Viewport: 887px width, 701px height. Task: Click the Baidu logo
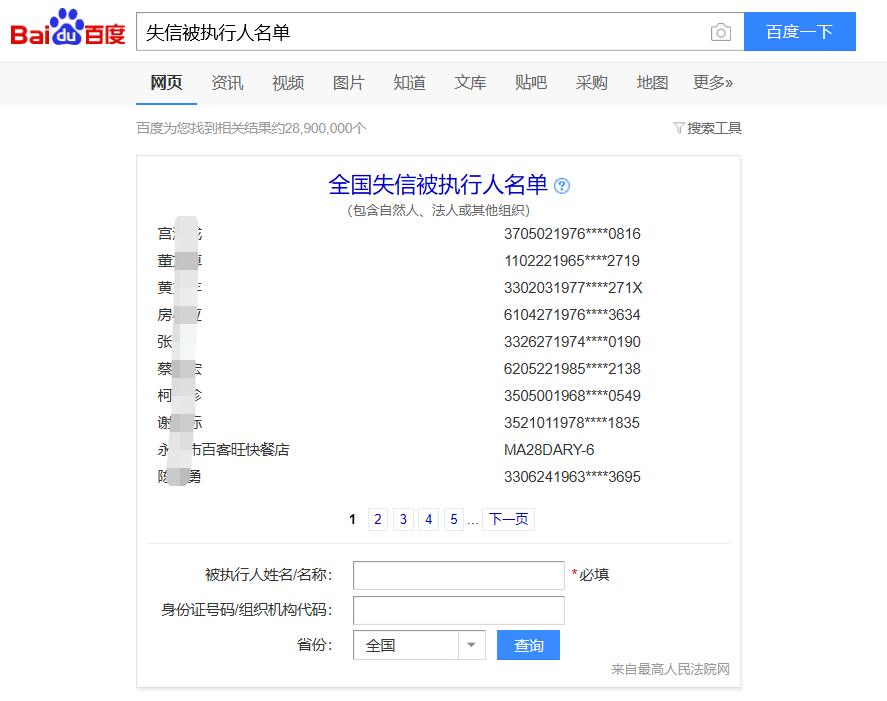click(68, 30)
